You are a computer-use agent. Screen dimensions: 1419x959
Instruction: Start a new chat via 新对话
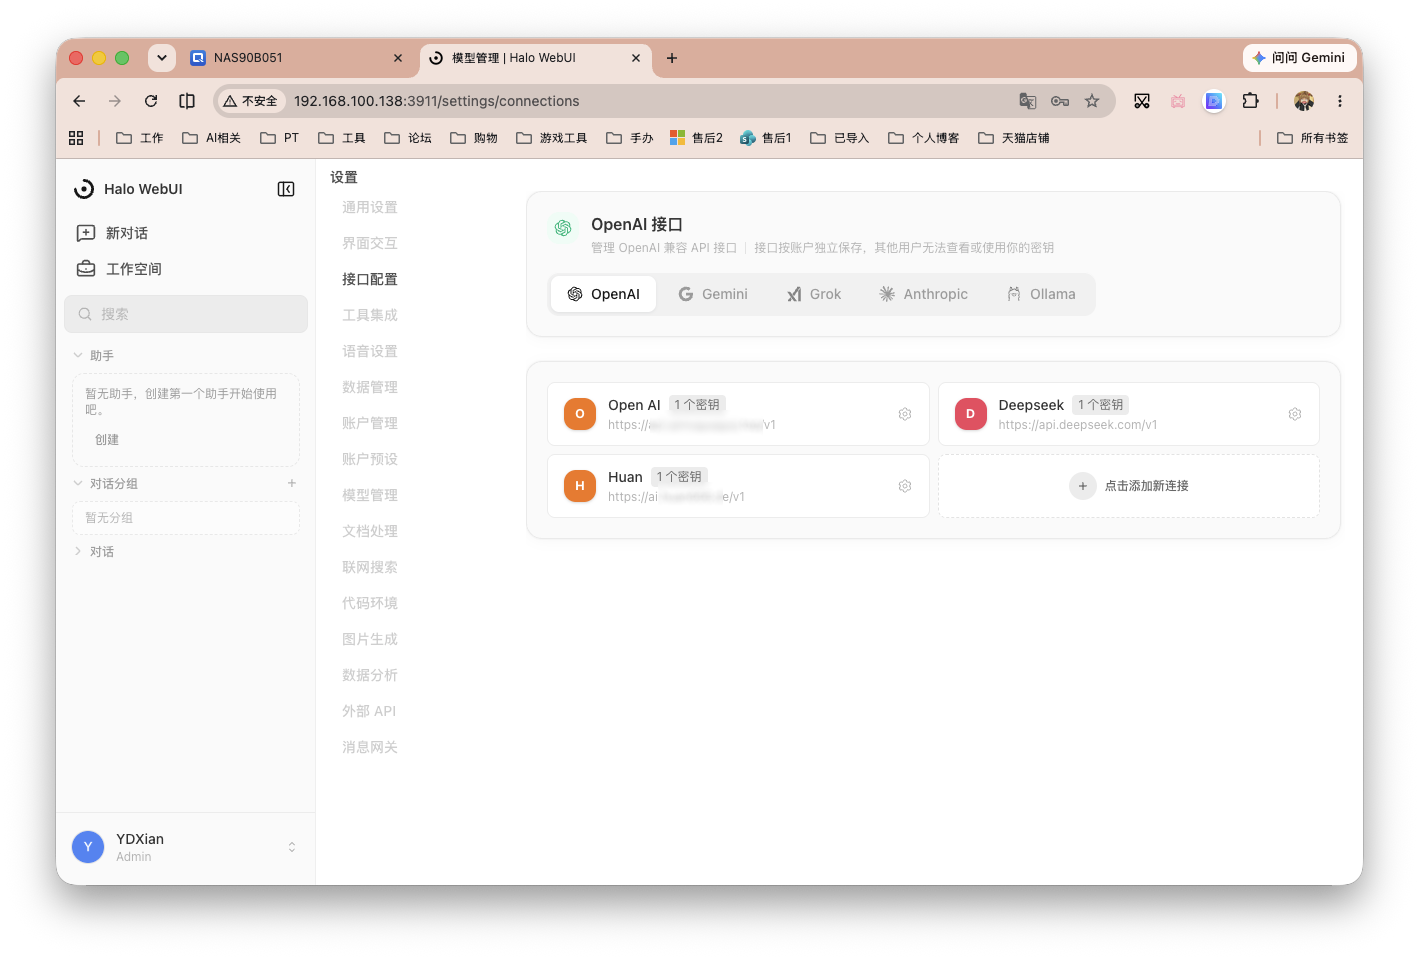click(x=112, y=233)
